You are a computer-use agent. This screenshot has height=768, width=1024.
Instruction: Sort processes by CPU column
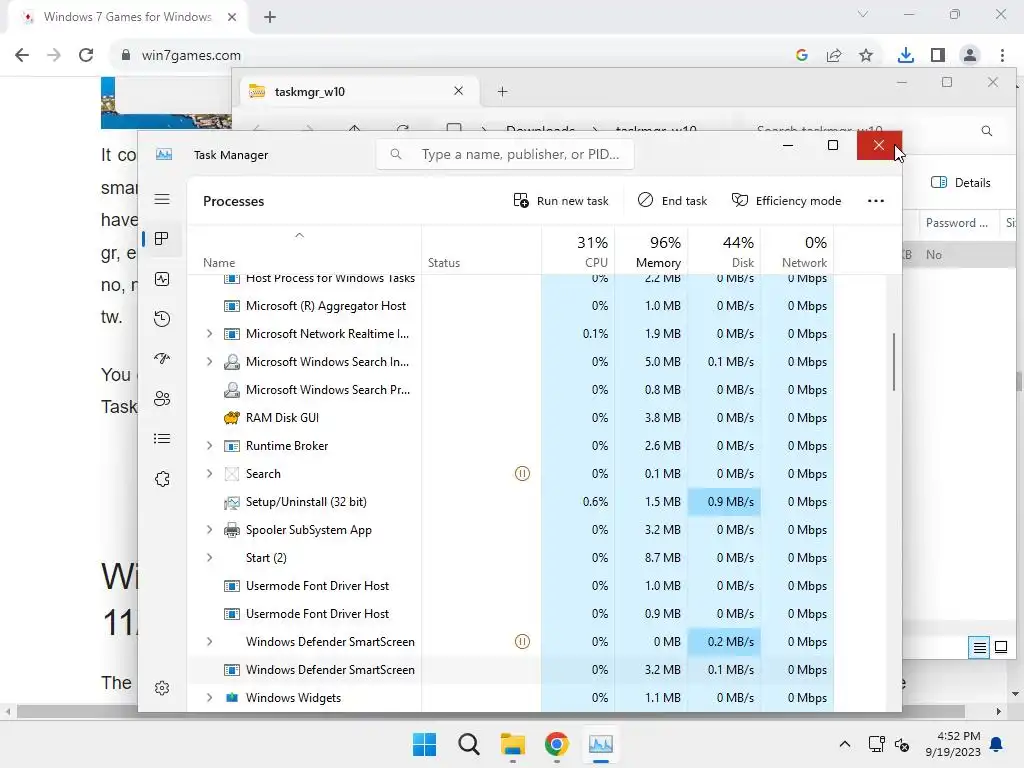pos(578,251)
